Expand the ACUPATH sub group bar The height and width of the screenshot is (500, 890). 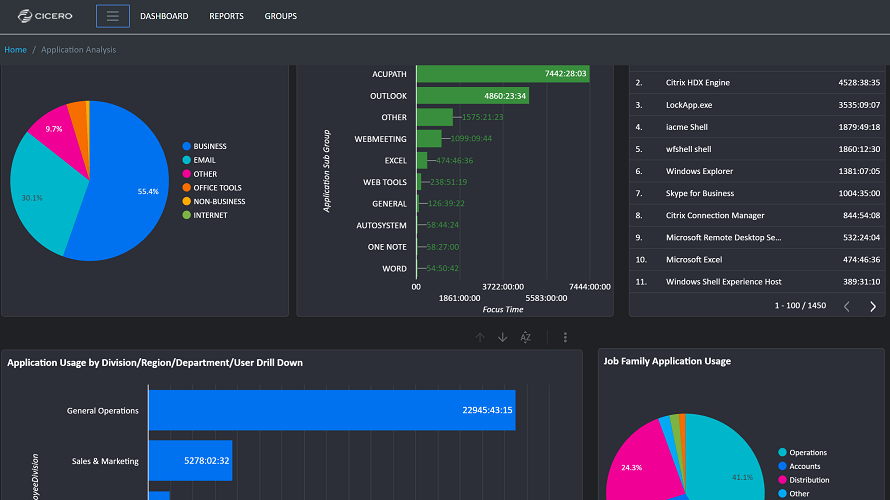(x=503, y=74)
